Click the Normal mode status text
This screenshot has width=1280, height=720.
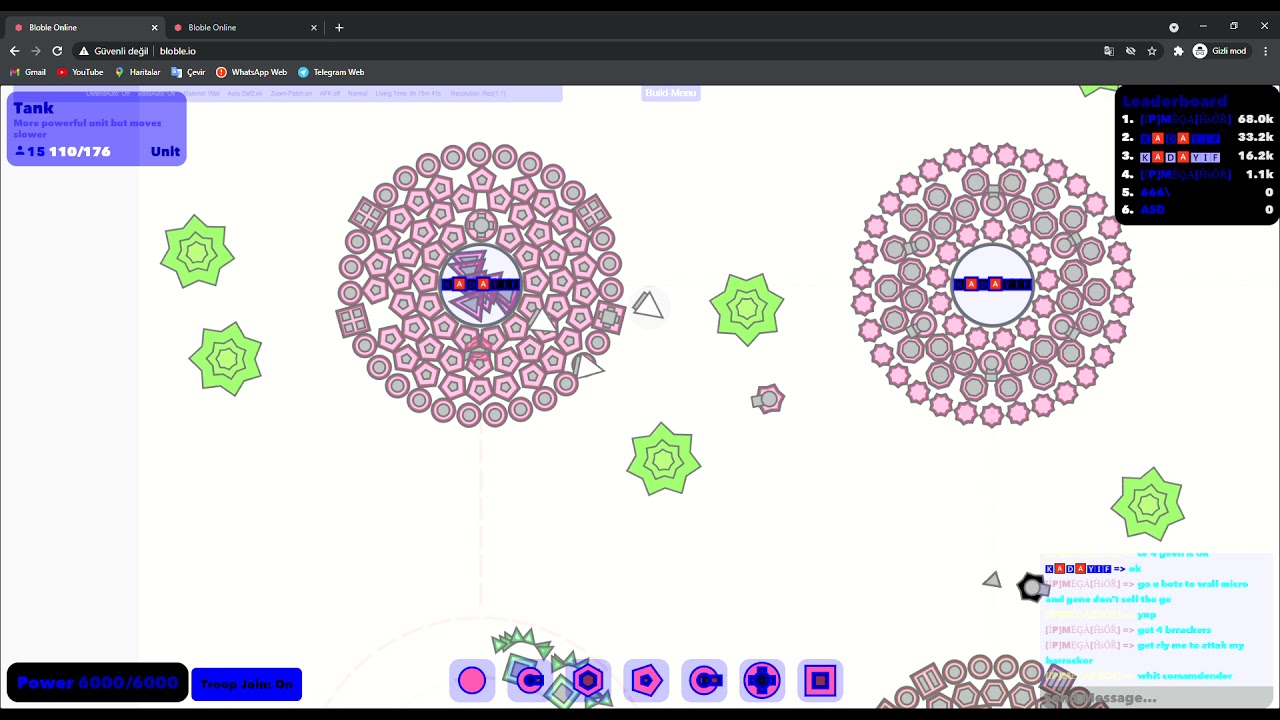click(x=357, y=93)
